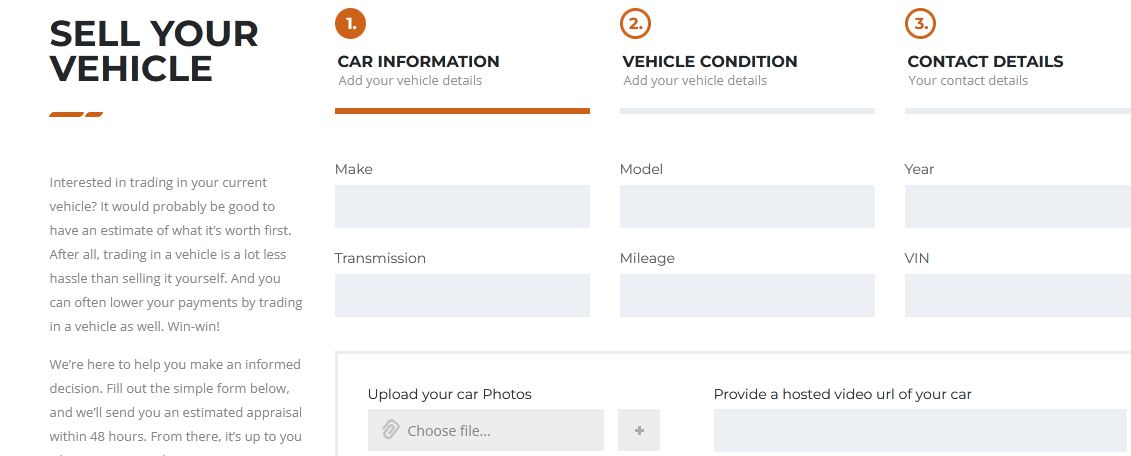Switch to Vehicle Condition tab
Image resolution: width=1131 pixels, height=456 pixels.
pyautogui.click(x=710, y=61)
